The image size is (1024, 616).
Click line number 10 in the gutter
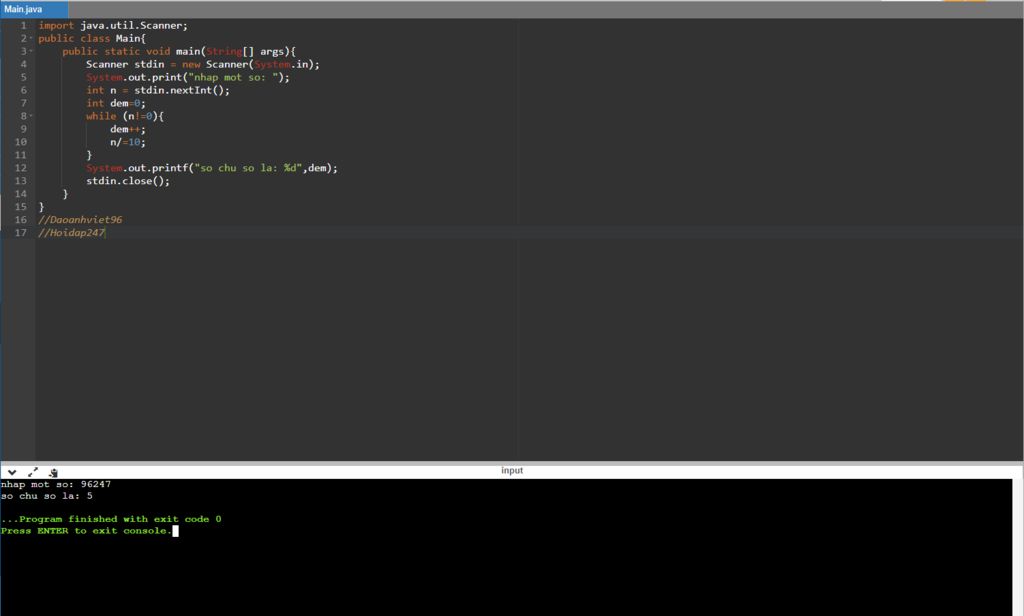point(21,142)
